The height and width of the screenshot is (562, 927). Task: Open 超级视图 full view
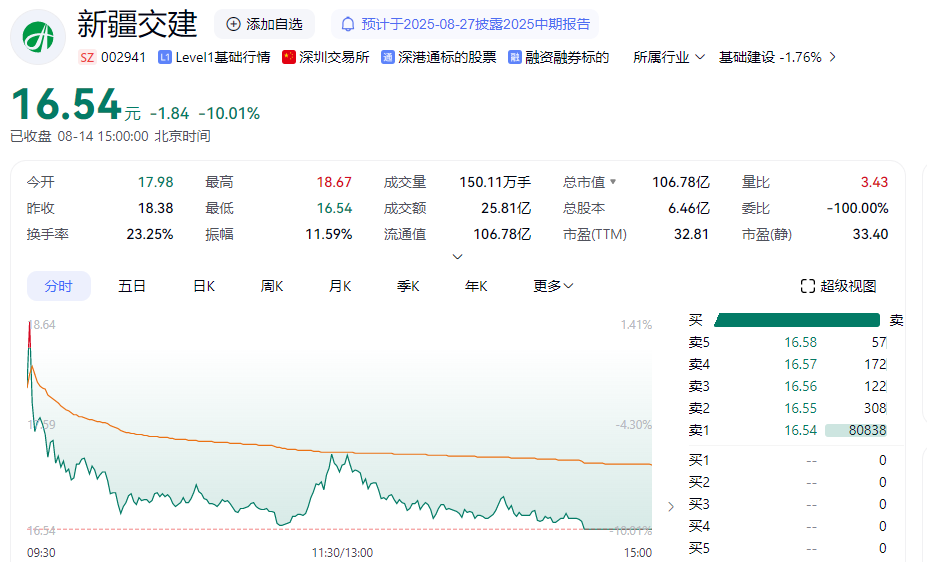tap(838, 286)
